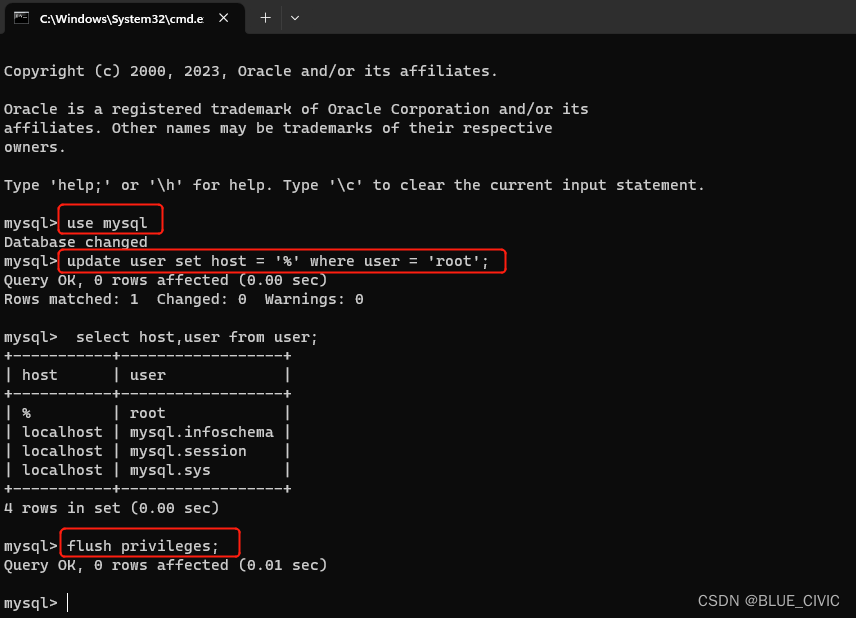This screenshot has width=856, height=618.
Task: Click the 'user' column header
Action: coord(147,375)
